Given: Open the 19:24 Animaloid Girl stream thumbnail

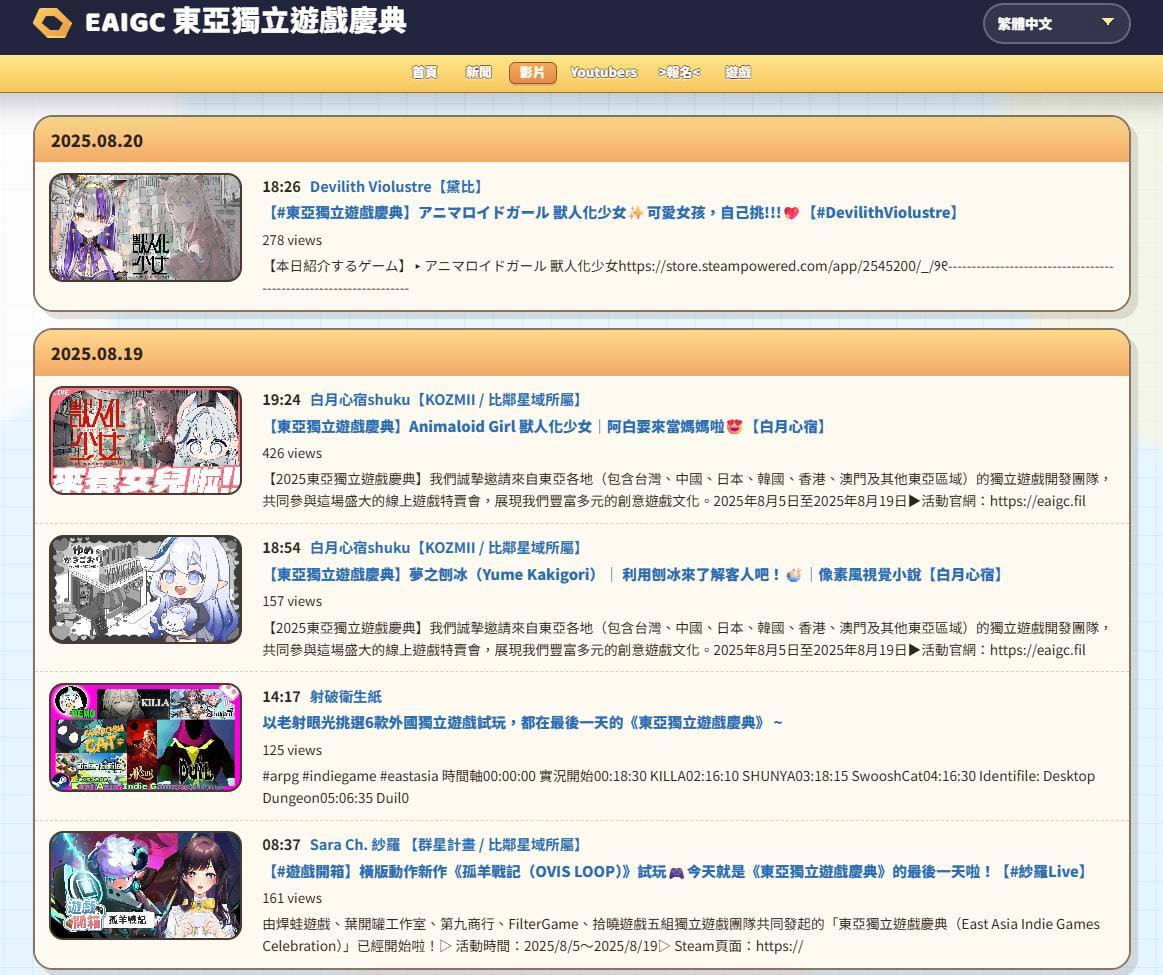Looking at the screenshot, I should tap(145, 440).
